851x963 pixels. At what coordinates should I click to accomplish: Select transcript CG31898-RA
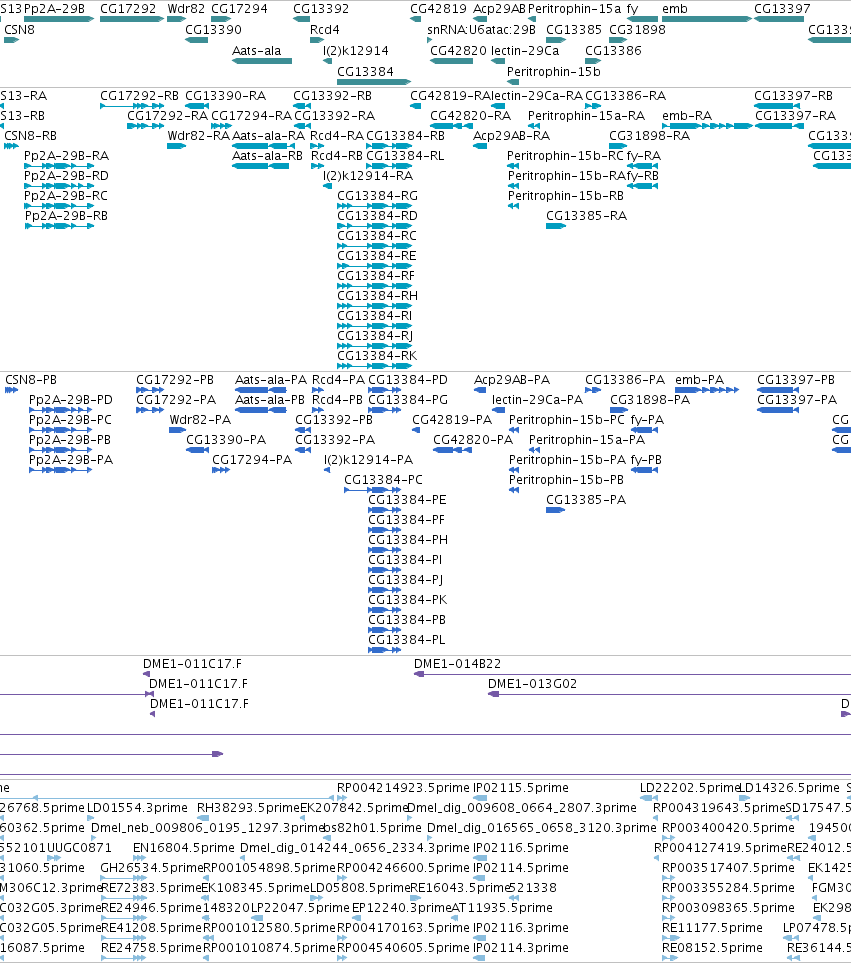tap(649, 136)
